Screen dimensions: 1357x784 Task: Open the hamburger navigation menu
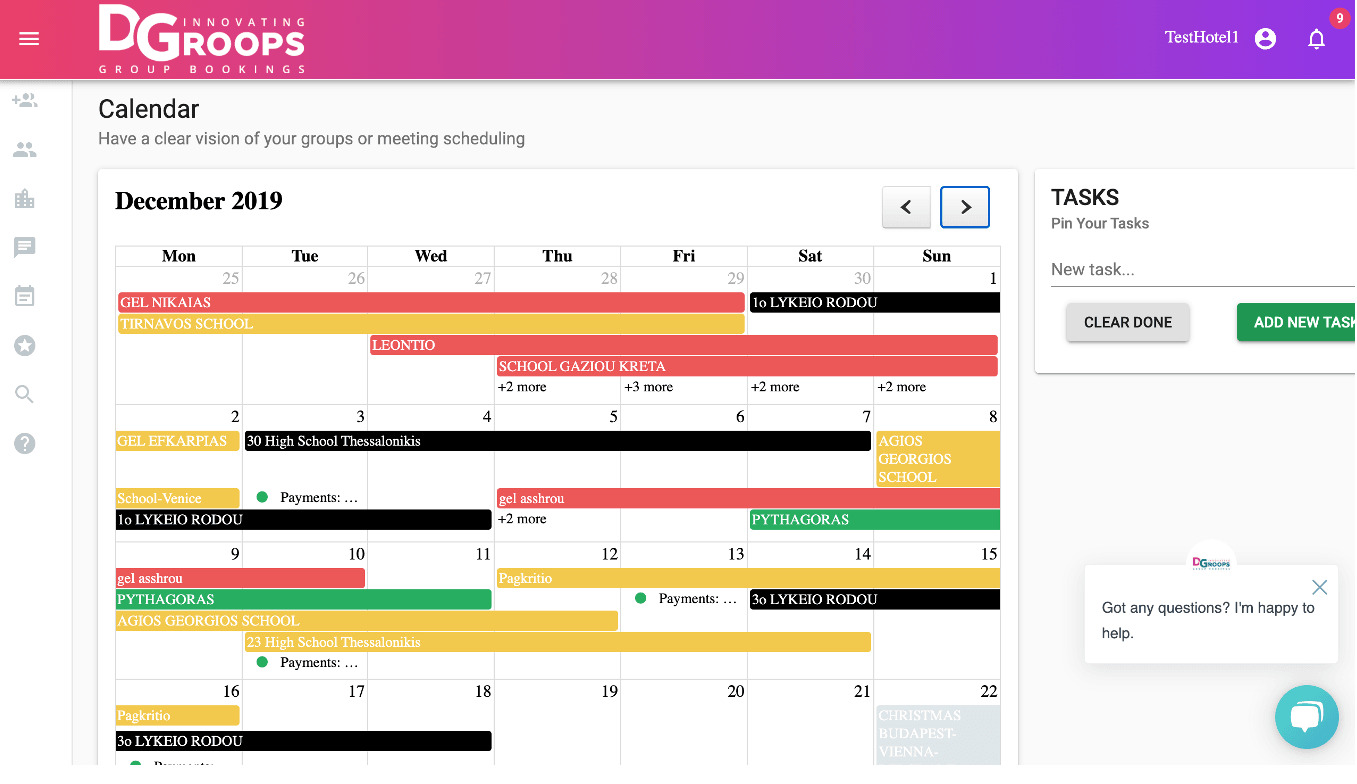[29, 39]
